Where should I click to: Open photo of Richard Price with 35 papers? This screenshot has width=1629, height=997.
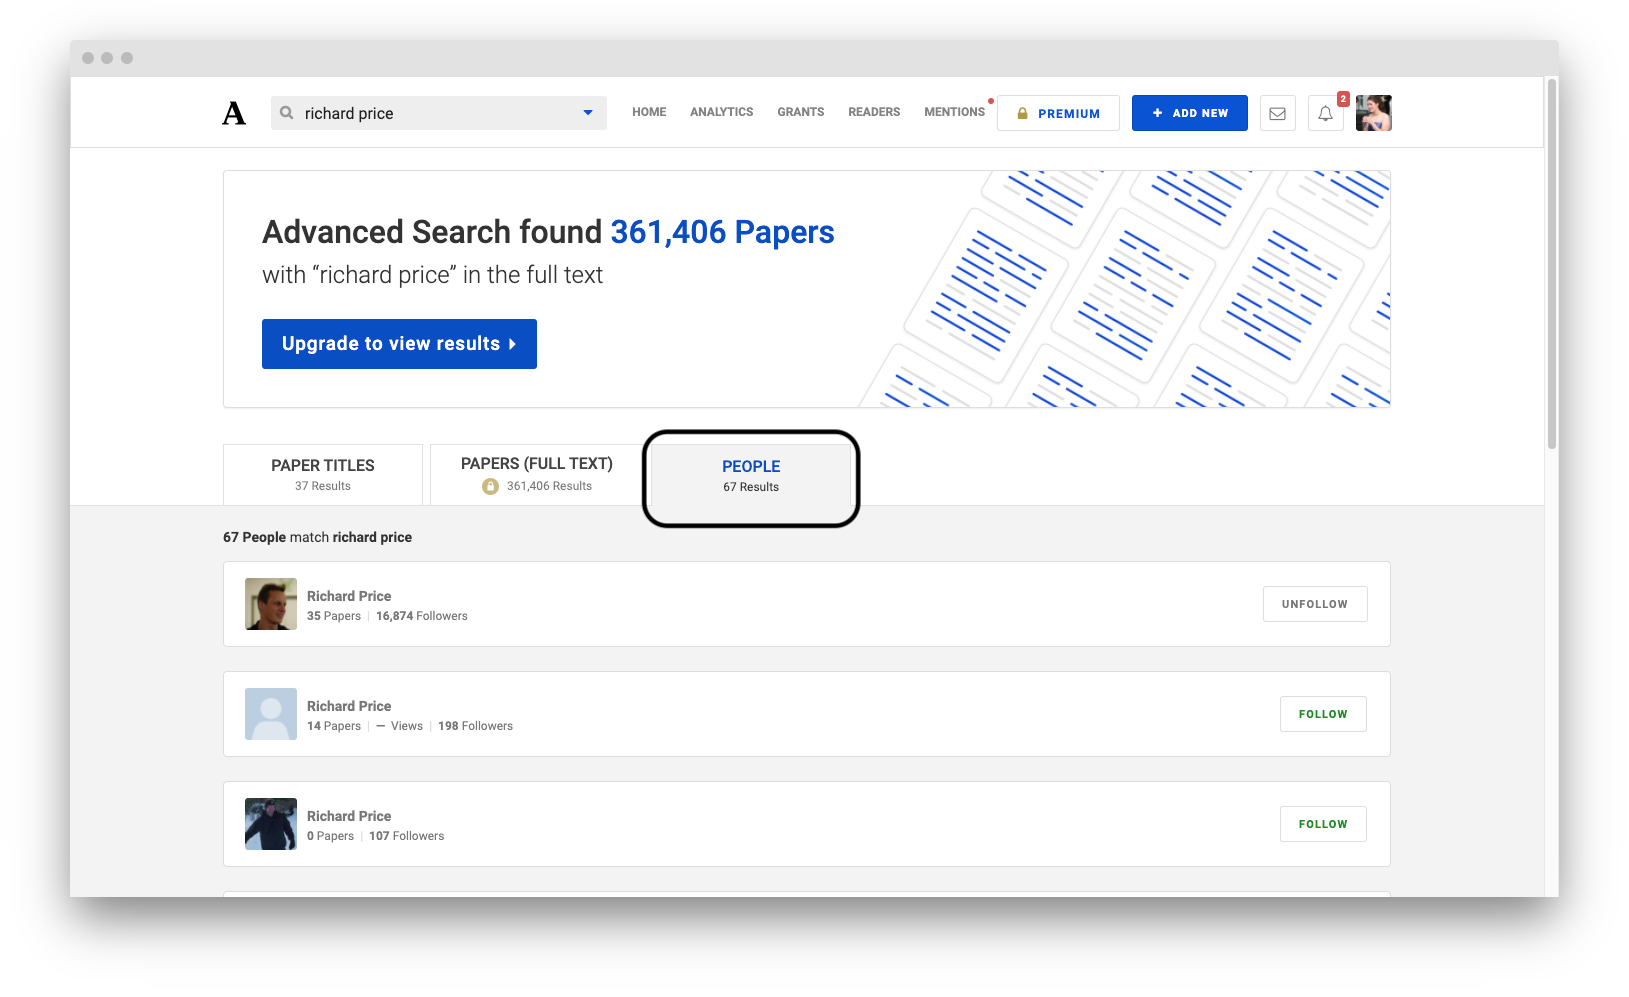[x=271, y=604]
